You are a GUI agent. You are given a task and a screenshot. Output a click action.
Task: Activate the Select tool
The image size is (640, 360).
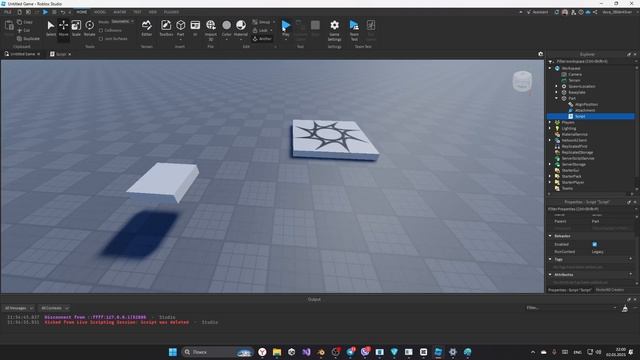pos(51,28)
